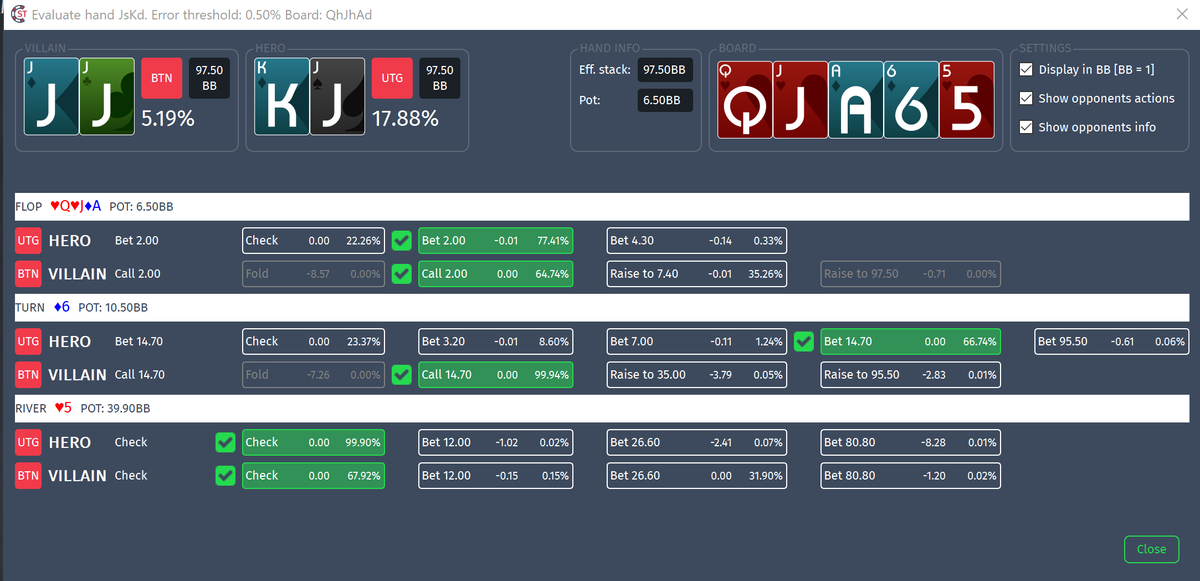Toggle the checkmark on hero's river Check
The width and height of the screenshot is (1200, 581).
(x=224, y=442)
